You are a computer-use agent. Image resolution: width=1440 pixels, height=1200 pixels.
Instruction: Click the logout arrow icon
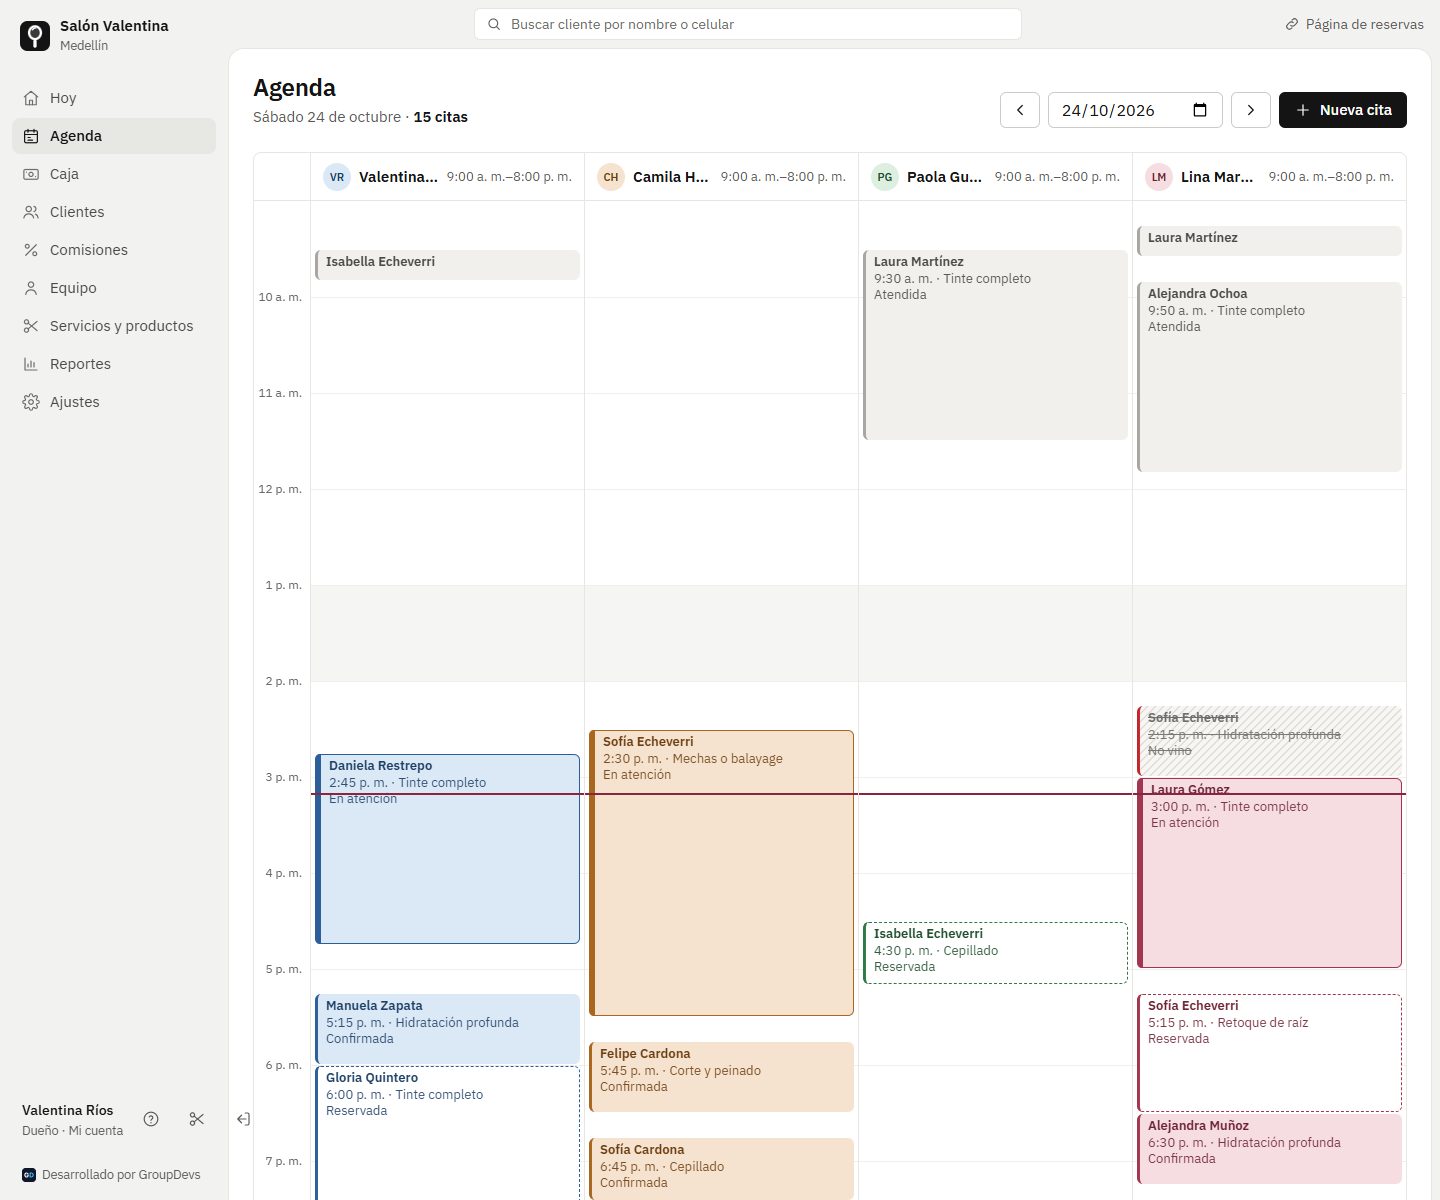pyautogui.click(x=243, y=1119)
